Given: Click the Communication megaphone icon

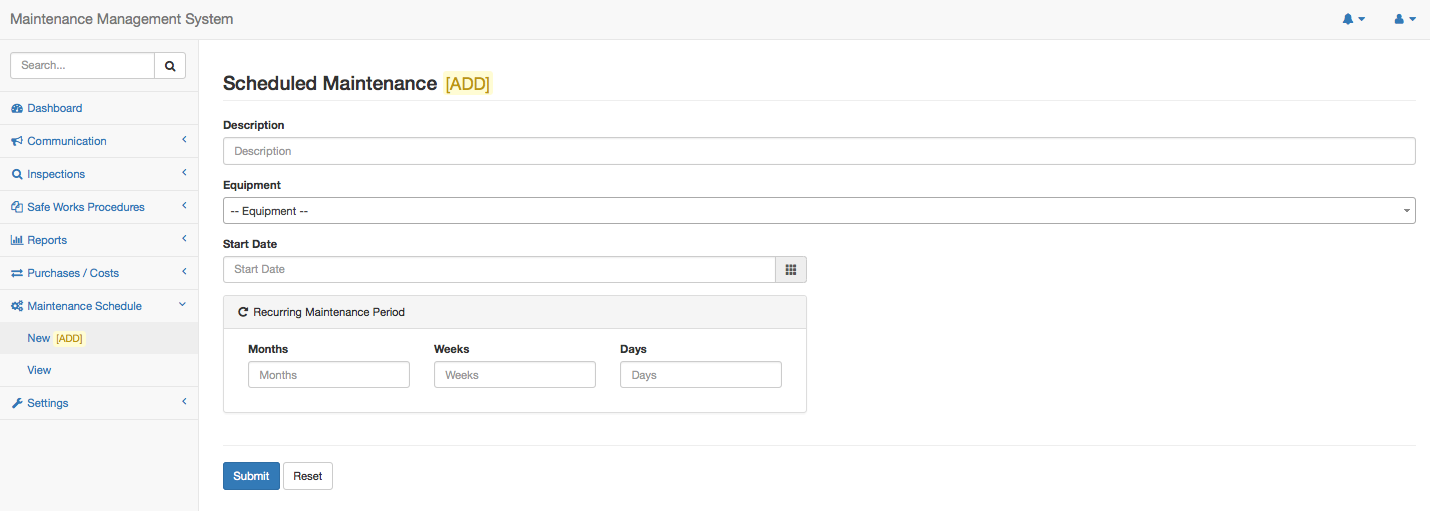Looking at the screenshot, I should click(x=17, y=141).
